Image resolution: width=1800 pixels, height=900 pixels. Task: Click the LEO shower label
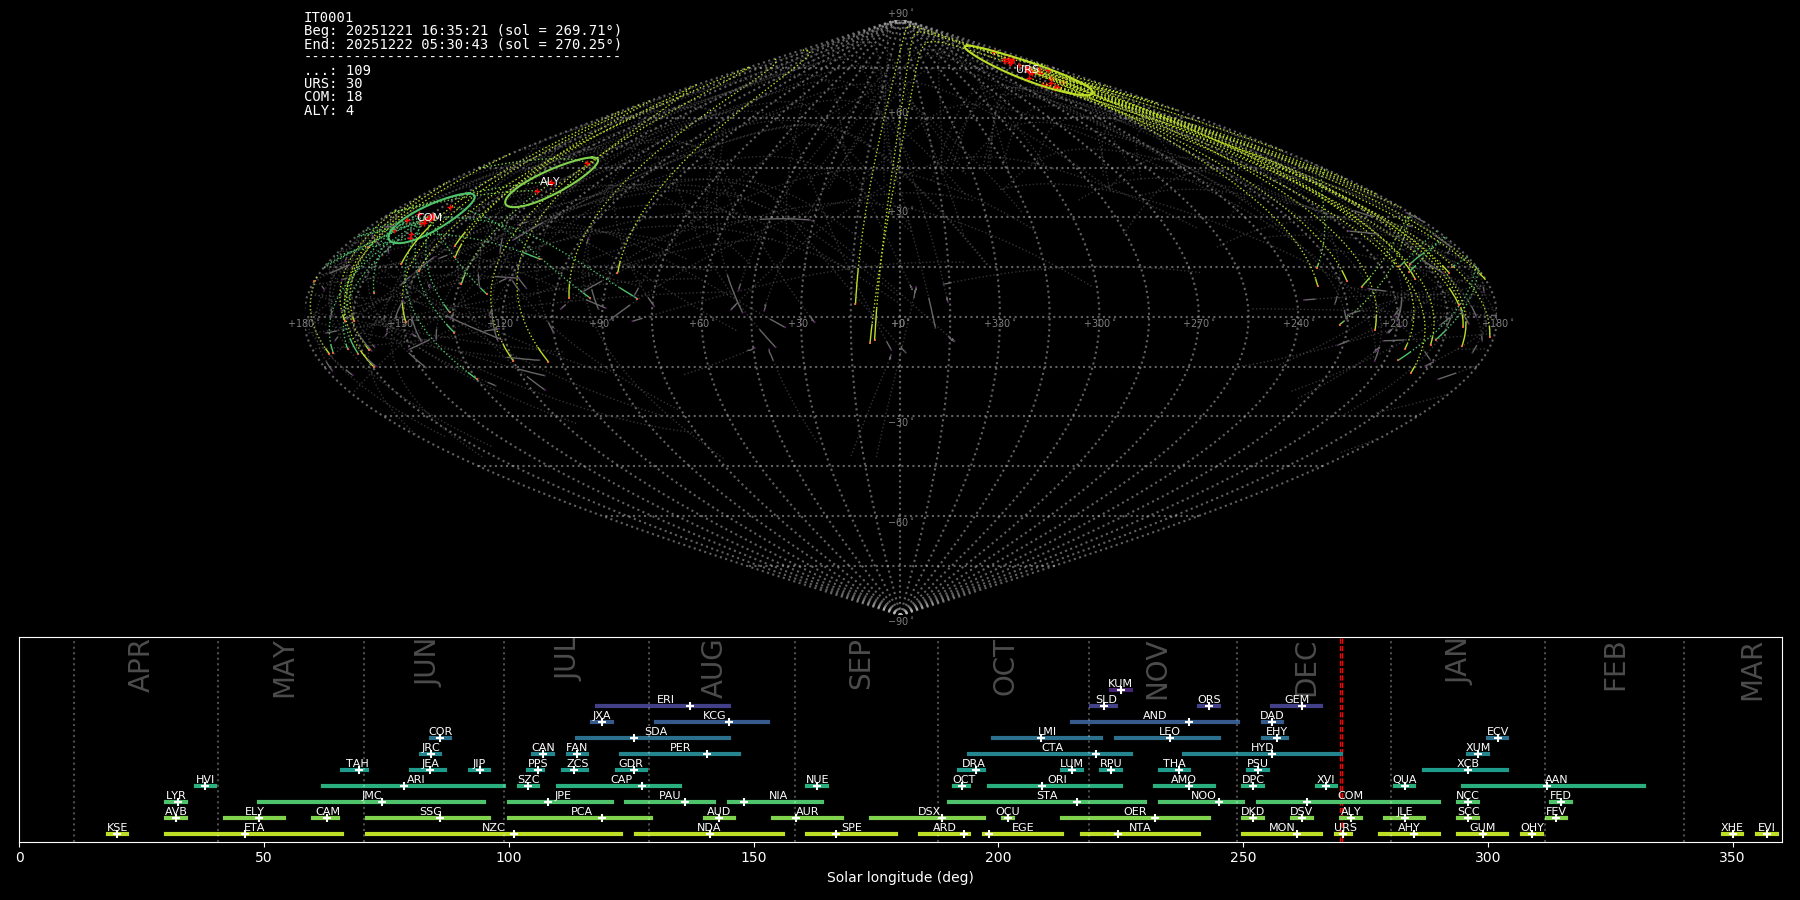1169,732
